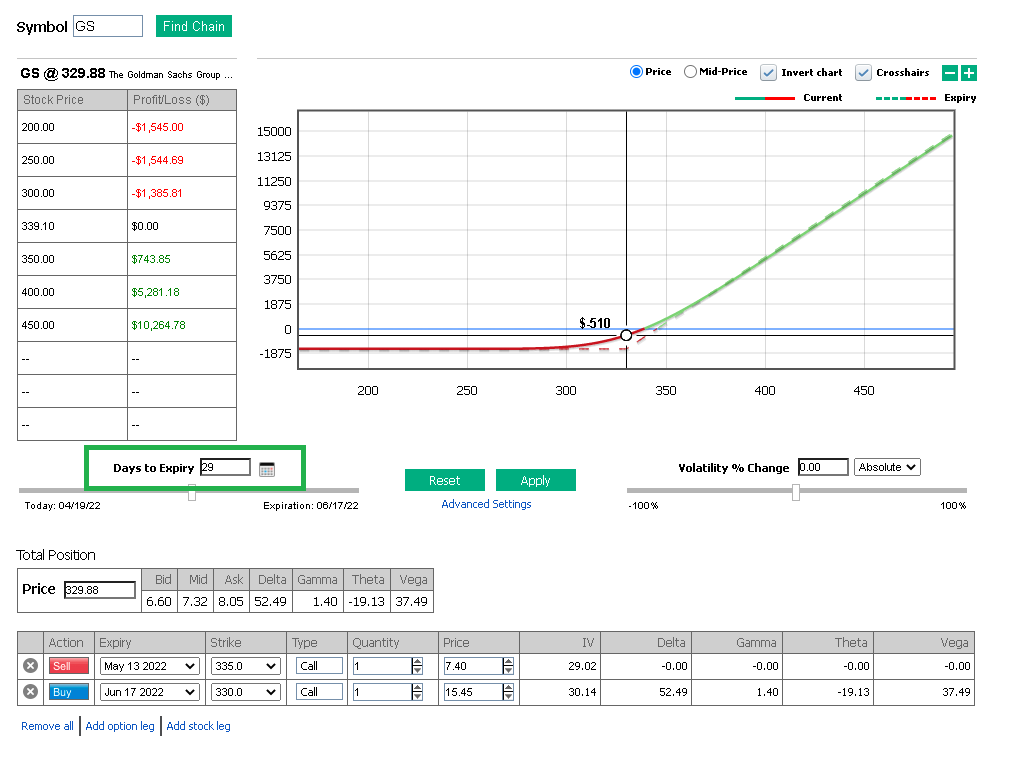Click the Quantity stepper on Buy leg
Screen dimensions: 1029x760
417,692
